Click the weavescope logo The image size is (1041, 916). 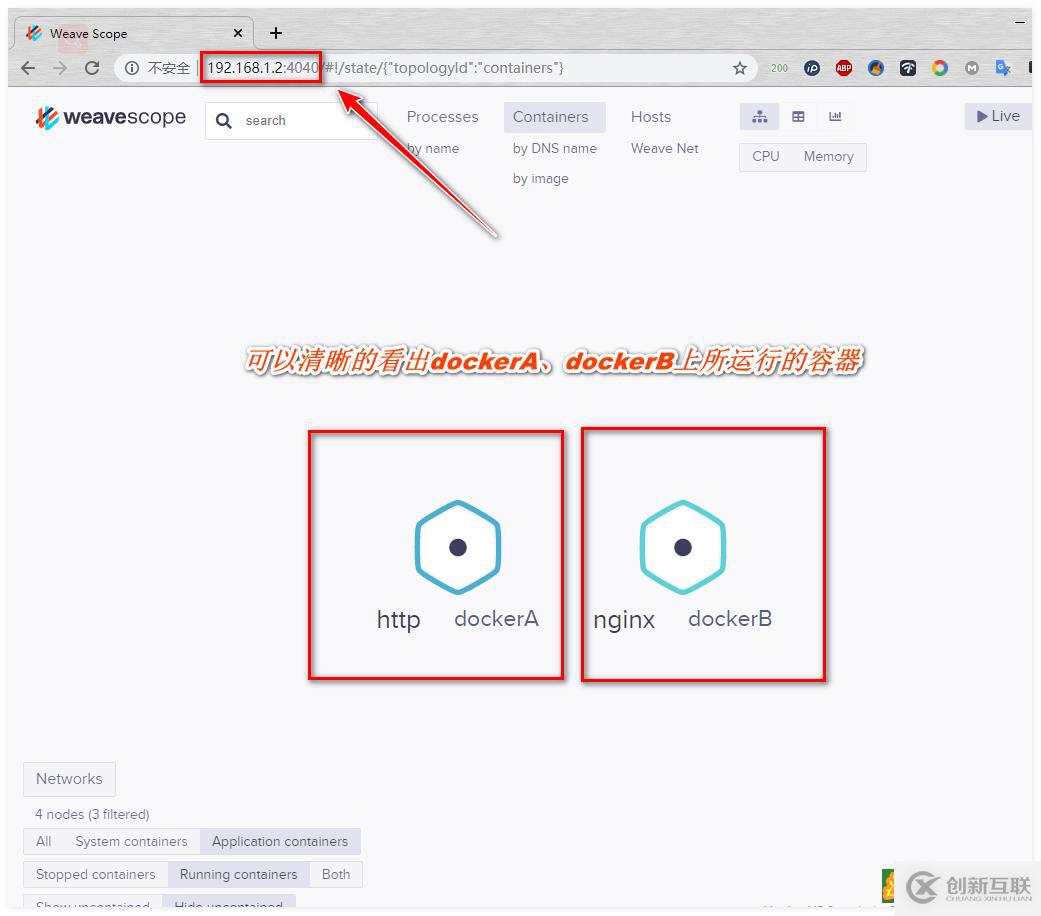point(111,117)
